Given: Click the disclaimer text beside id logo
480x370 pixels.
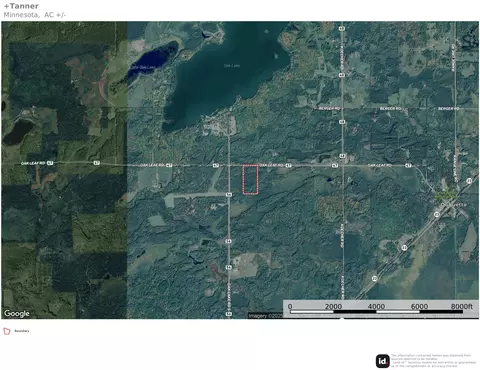Looking at the screenshot, I should 433,361.
